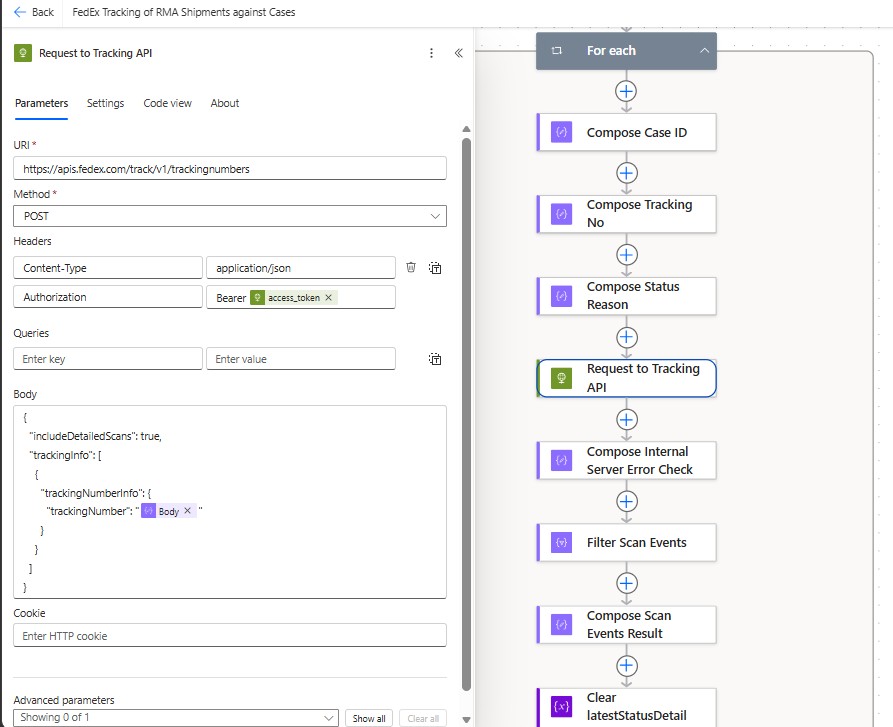
Task: Click the Filter Scan Events action icon
Action: click(x=562, y=543)
